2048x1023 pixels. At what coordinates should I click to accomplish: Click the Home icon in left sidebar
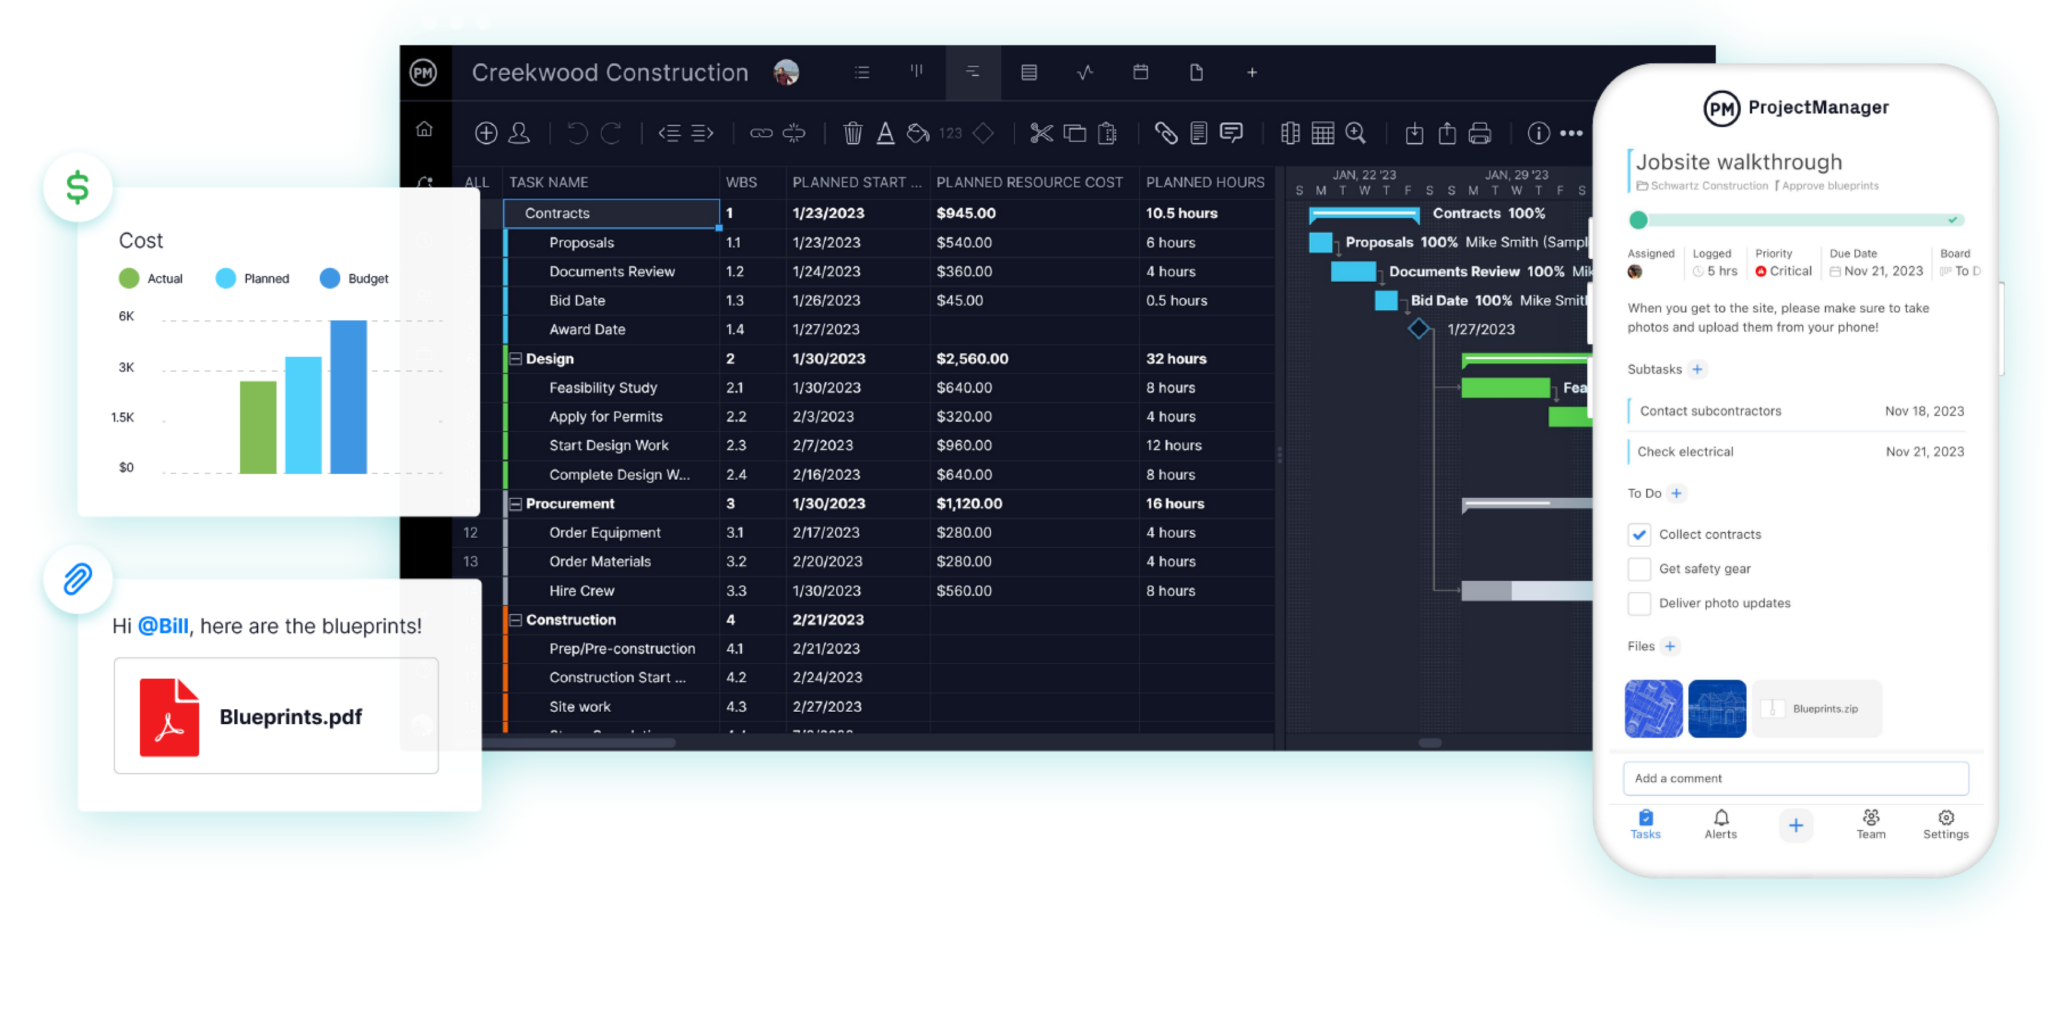(424, 129)
